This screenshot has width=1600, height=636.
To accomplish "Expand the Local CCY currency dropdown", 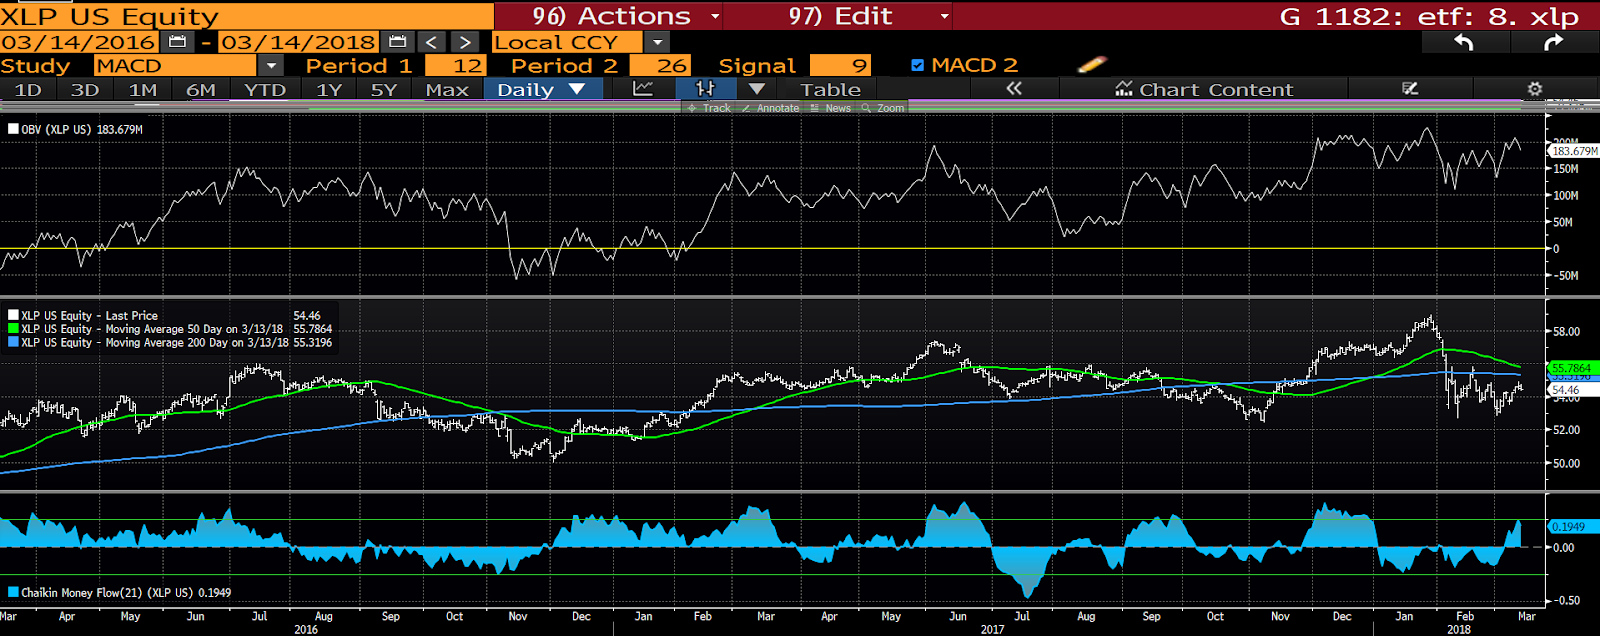I will [657, 42].
